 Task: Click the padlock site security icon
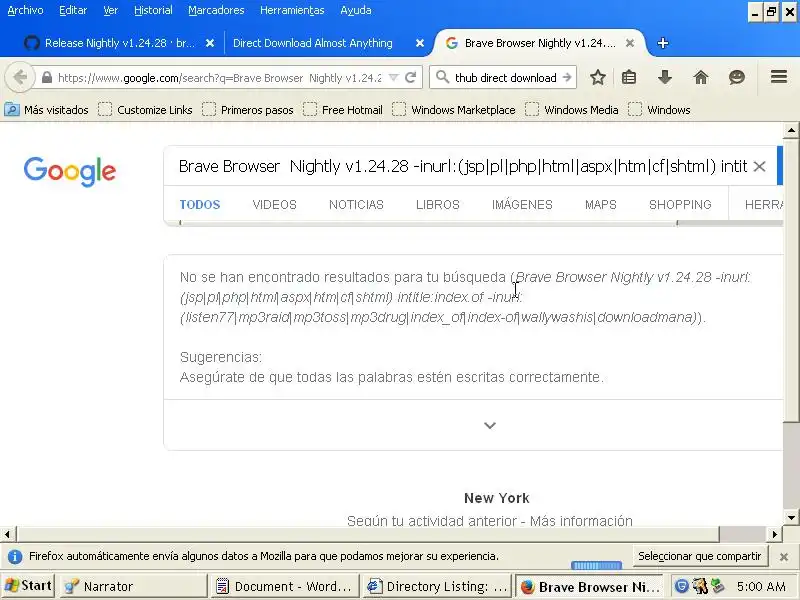click(x=47, y=78)
